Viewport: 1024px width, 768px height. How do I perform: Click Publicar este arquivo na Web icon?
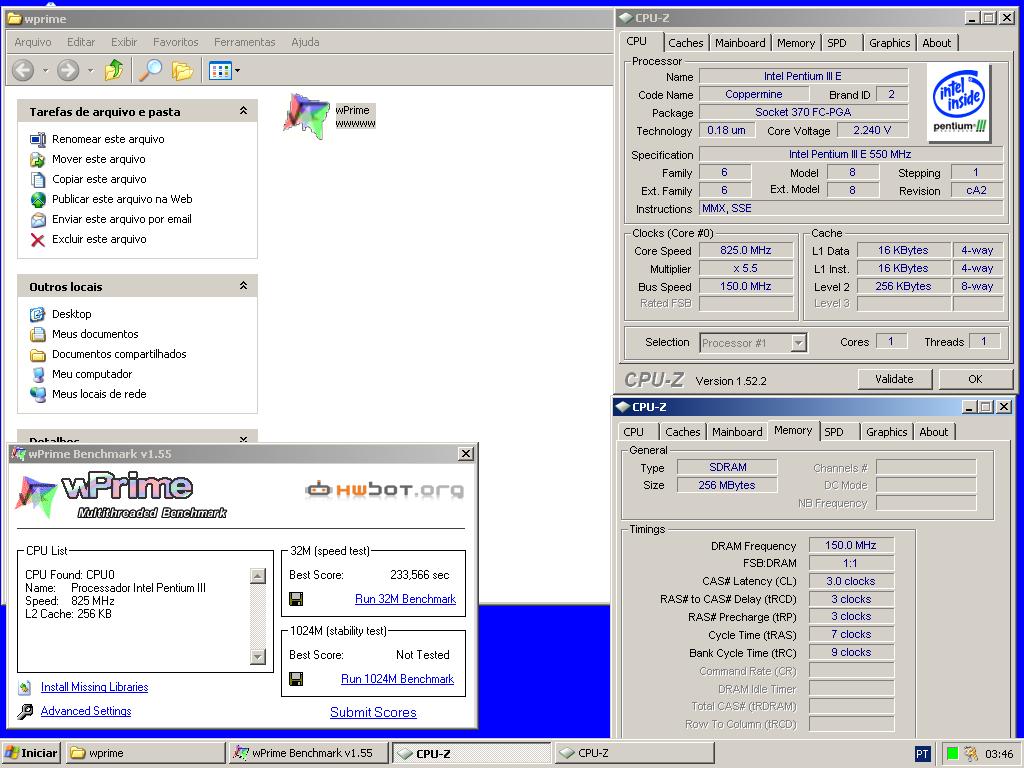pyautogui.click(x=38, y=199)
